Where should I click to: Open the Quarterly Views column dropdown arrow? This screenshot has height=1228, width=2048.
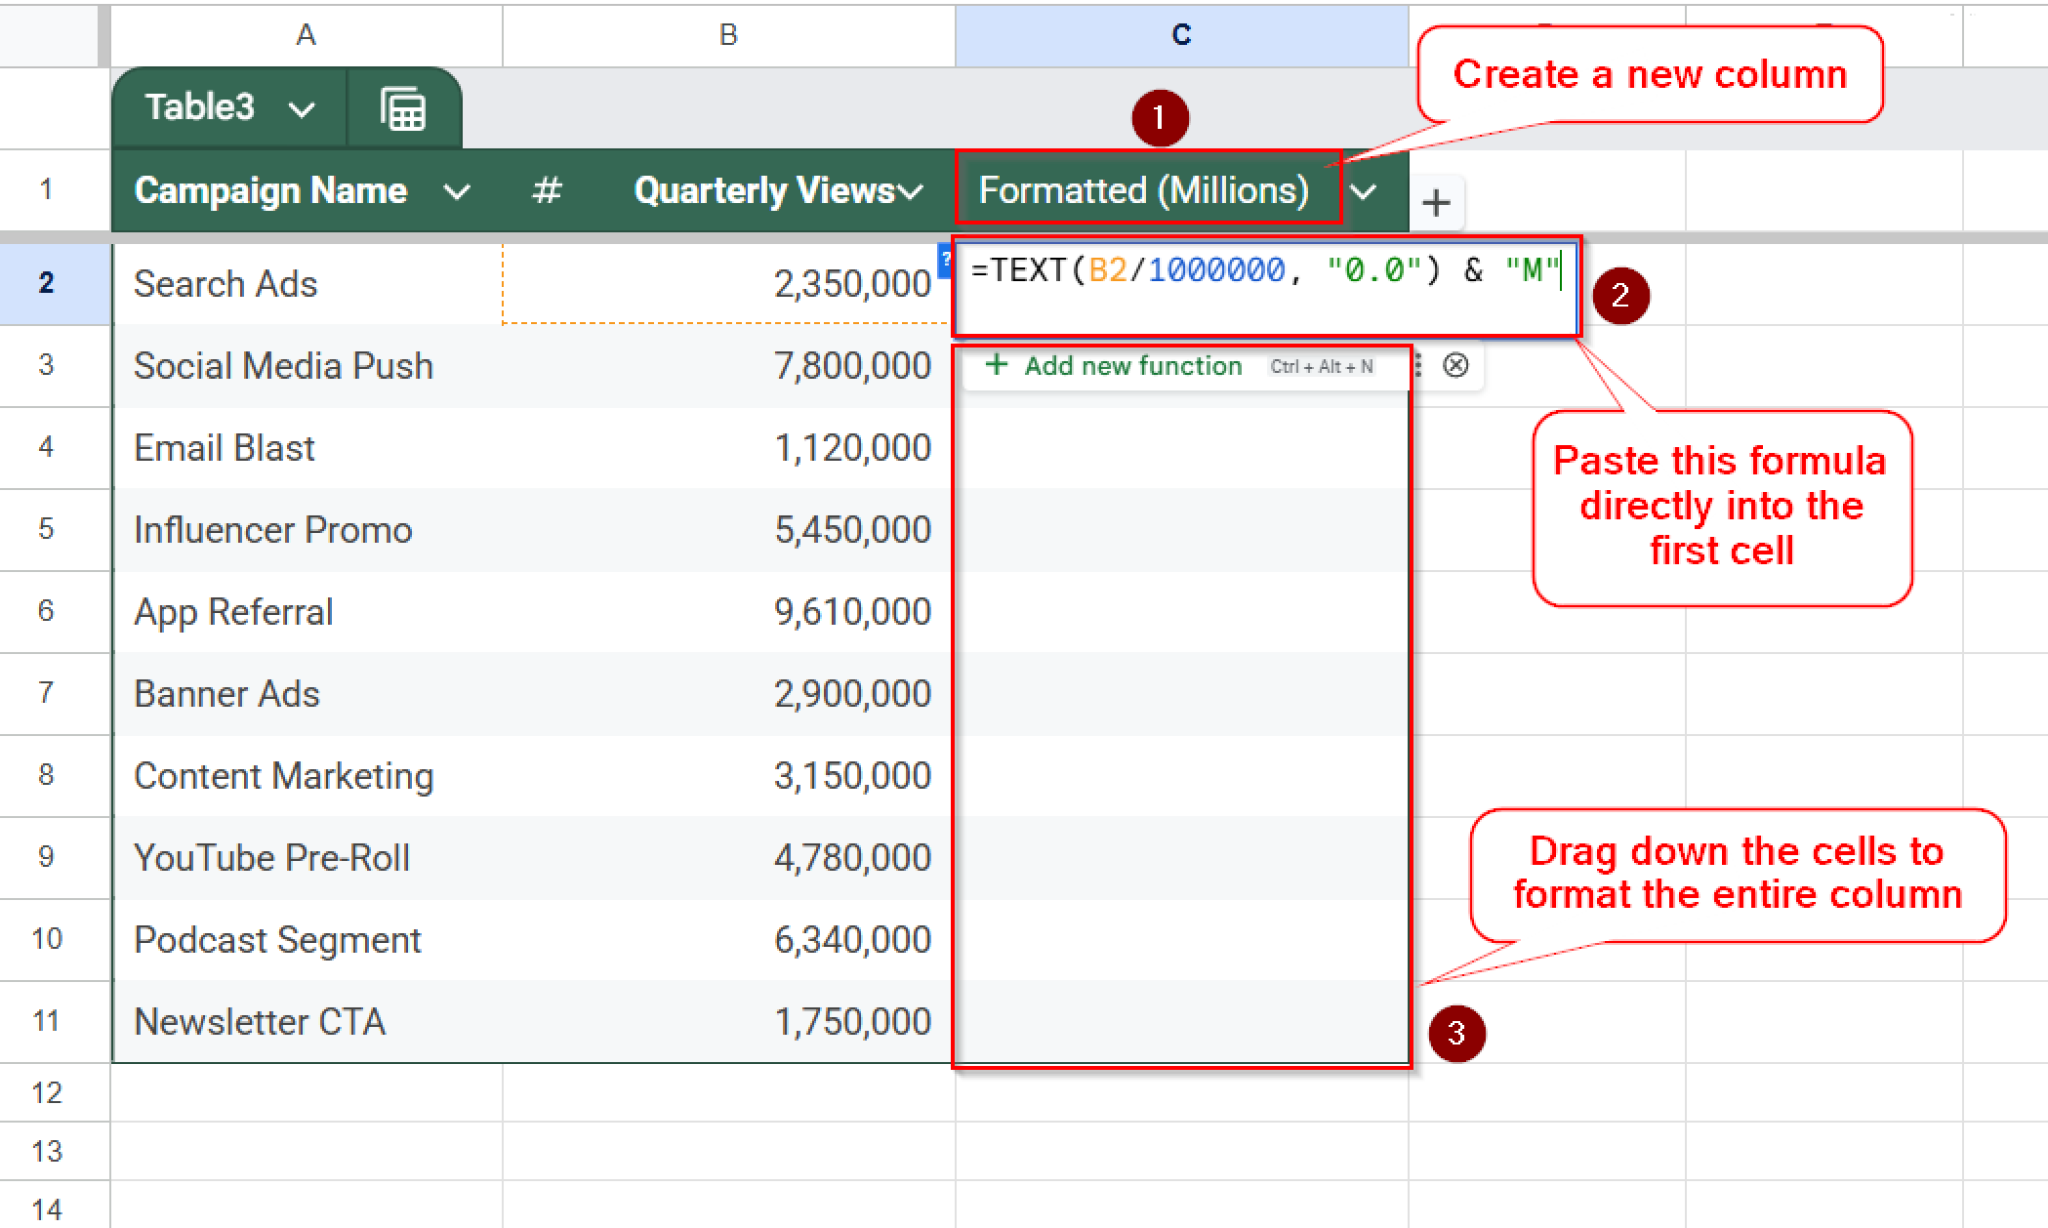910,191
